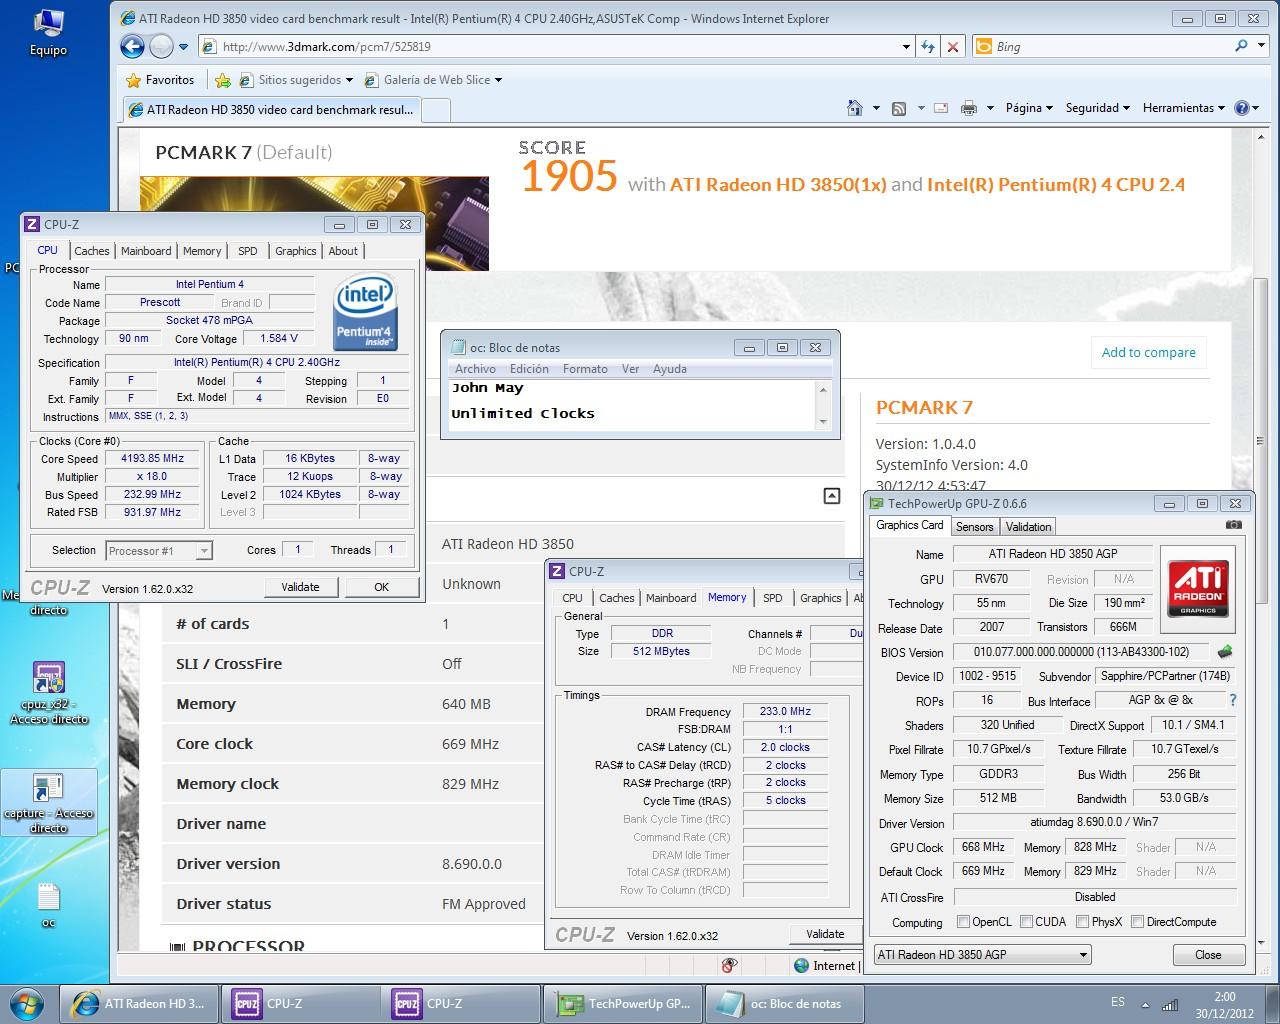1280x1024 pixels.
Task: Collapse section with up-arrow box icon
Action: click(831, 496)
